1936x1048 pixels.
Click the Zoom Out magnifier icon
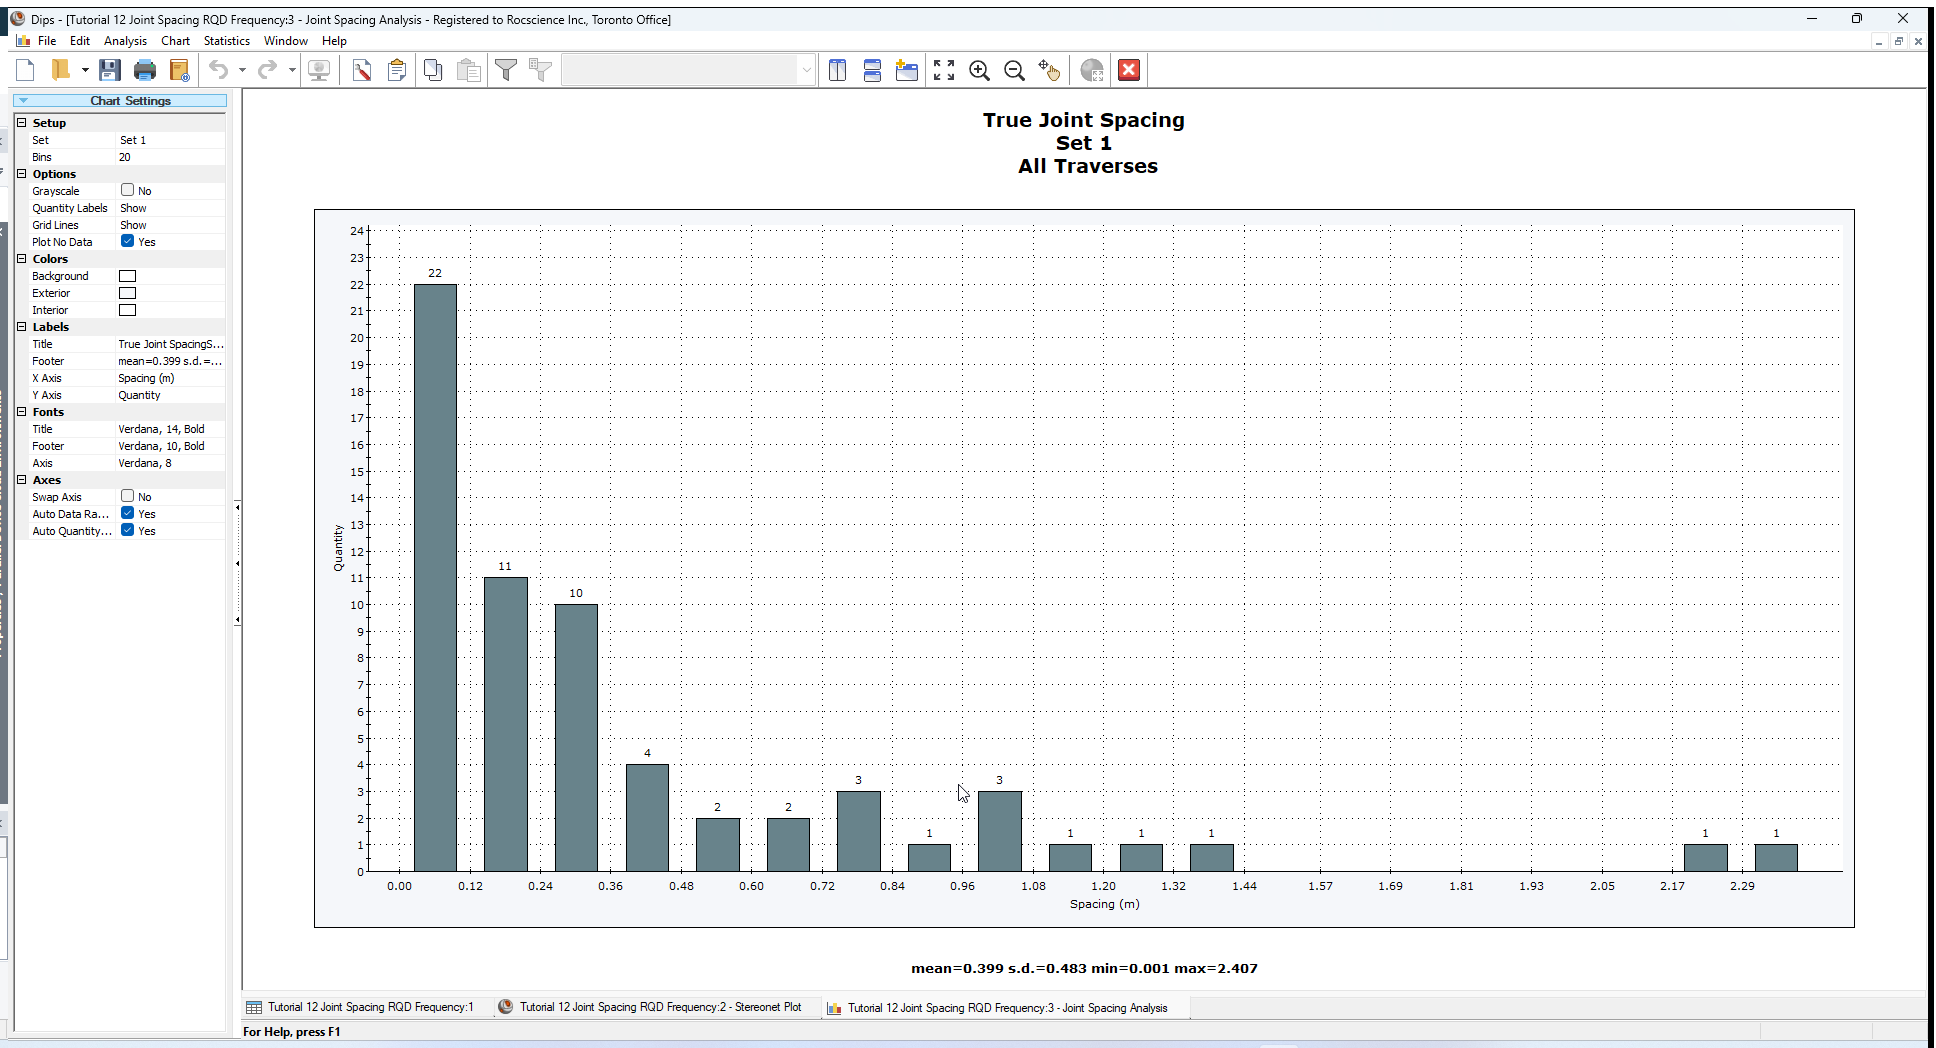[1014, 70]
